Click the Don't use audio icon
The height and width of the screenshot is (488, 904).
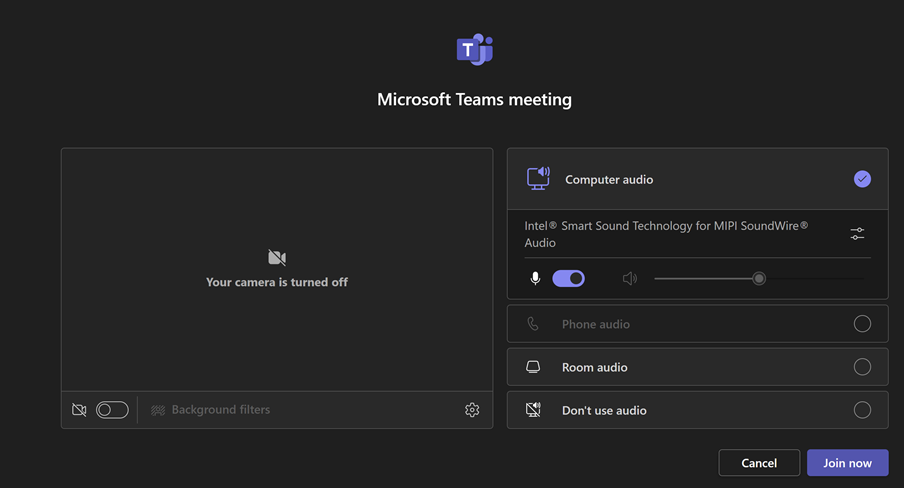533,410
